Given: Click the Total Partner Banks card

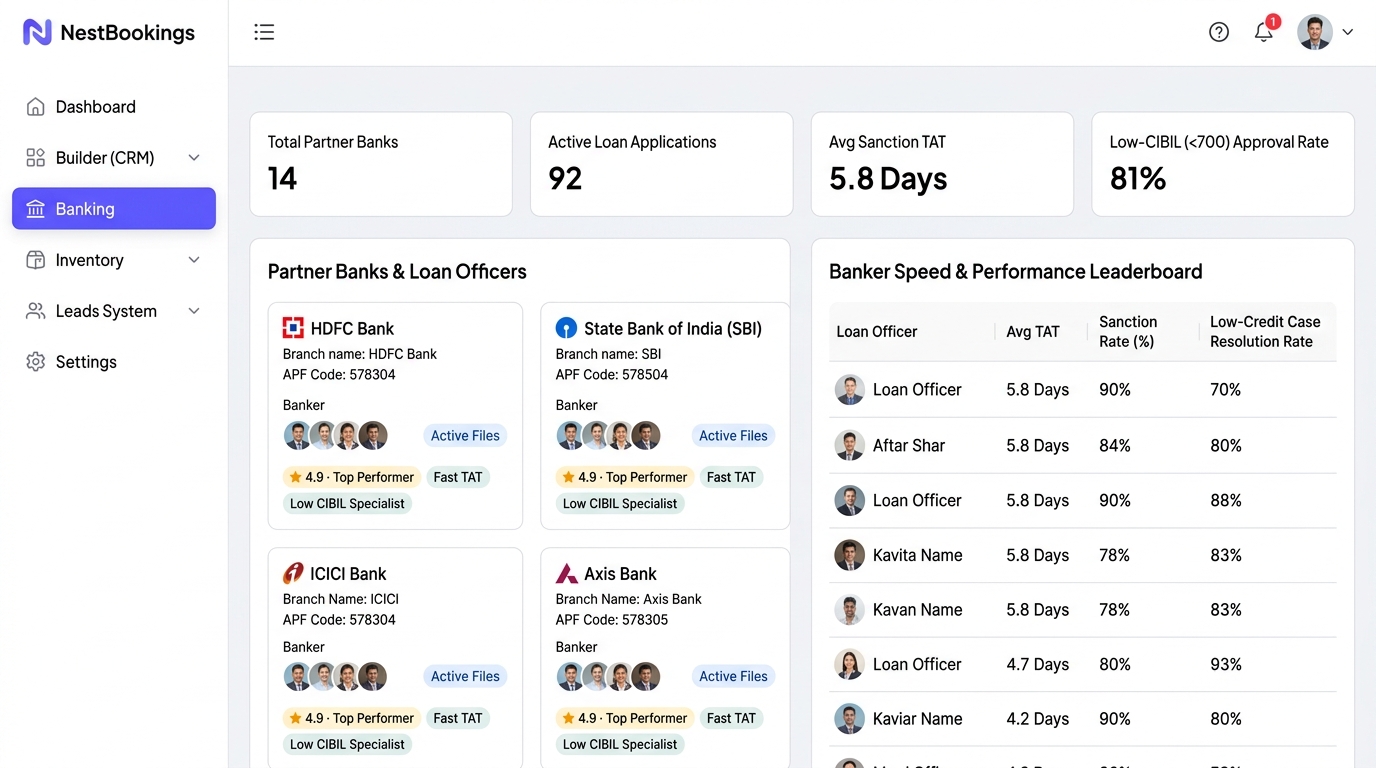Looking at the screenshot, I should (x=381, y=164).
